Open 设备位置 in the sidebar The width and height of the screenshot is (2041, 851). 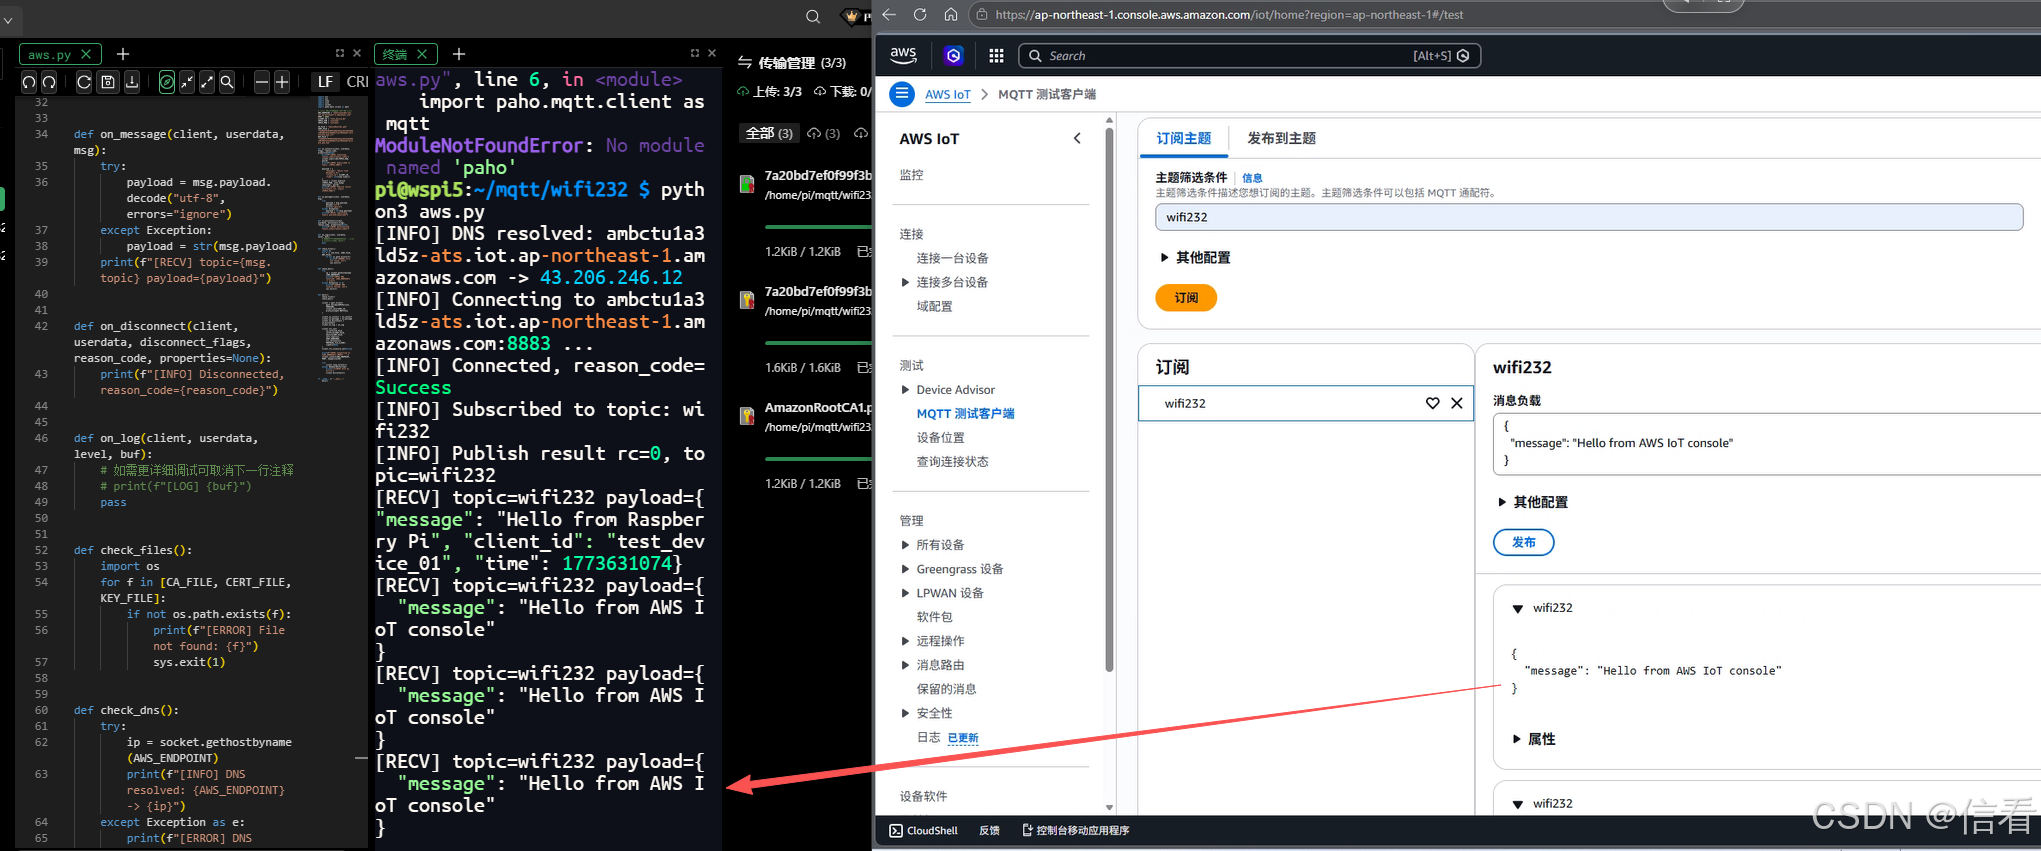coord(940,438)
